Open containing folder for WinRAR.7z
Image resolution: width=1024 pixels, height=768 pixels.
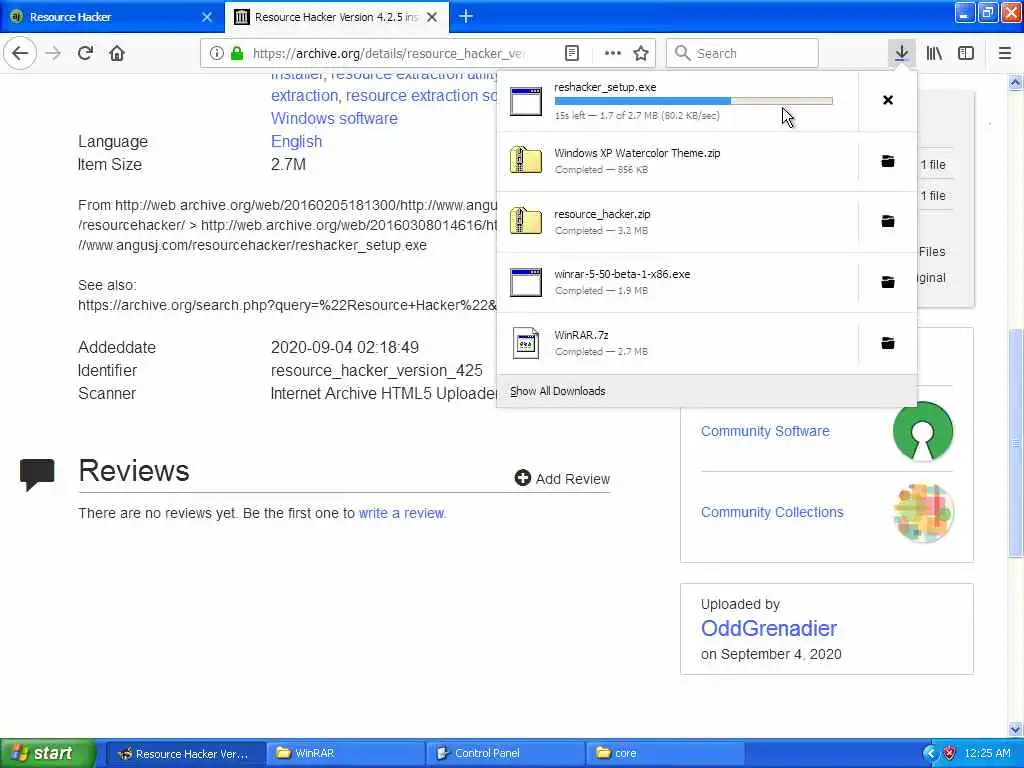pyautogui.click(x=888, y=343)
